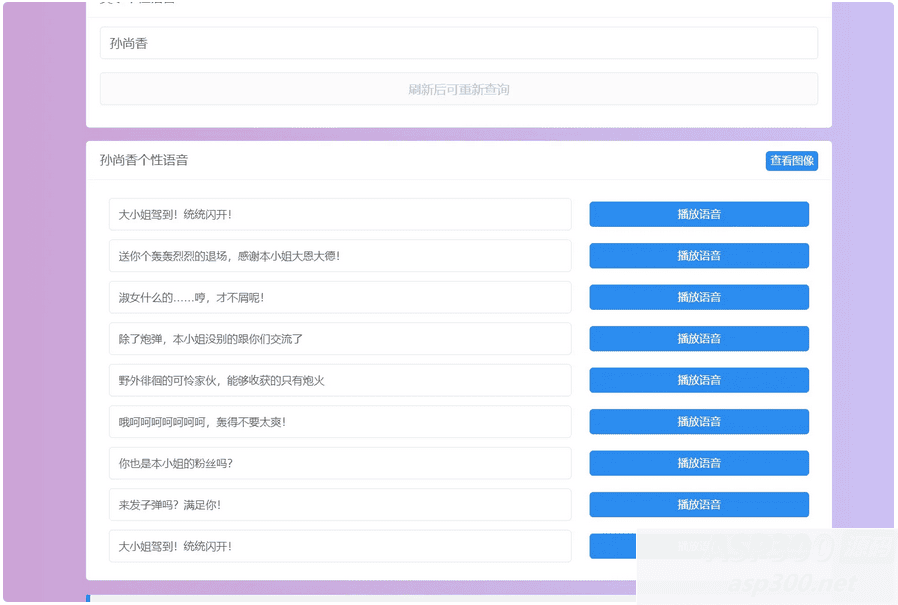Click 查看图像 to view the character image
898x605 pixels.
click(x=791, y=160)
